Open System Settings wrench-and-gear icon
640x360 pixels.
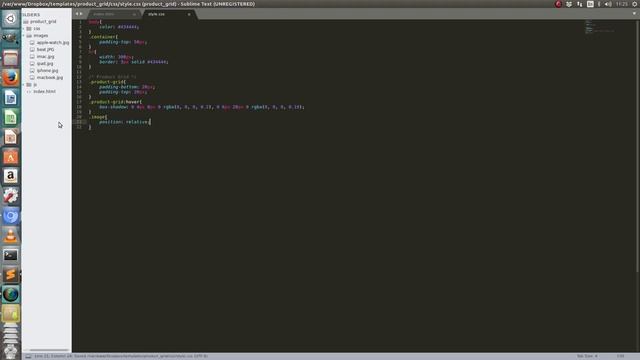(x=11, y=196)
